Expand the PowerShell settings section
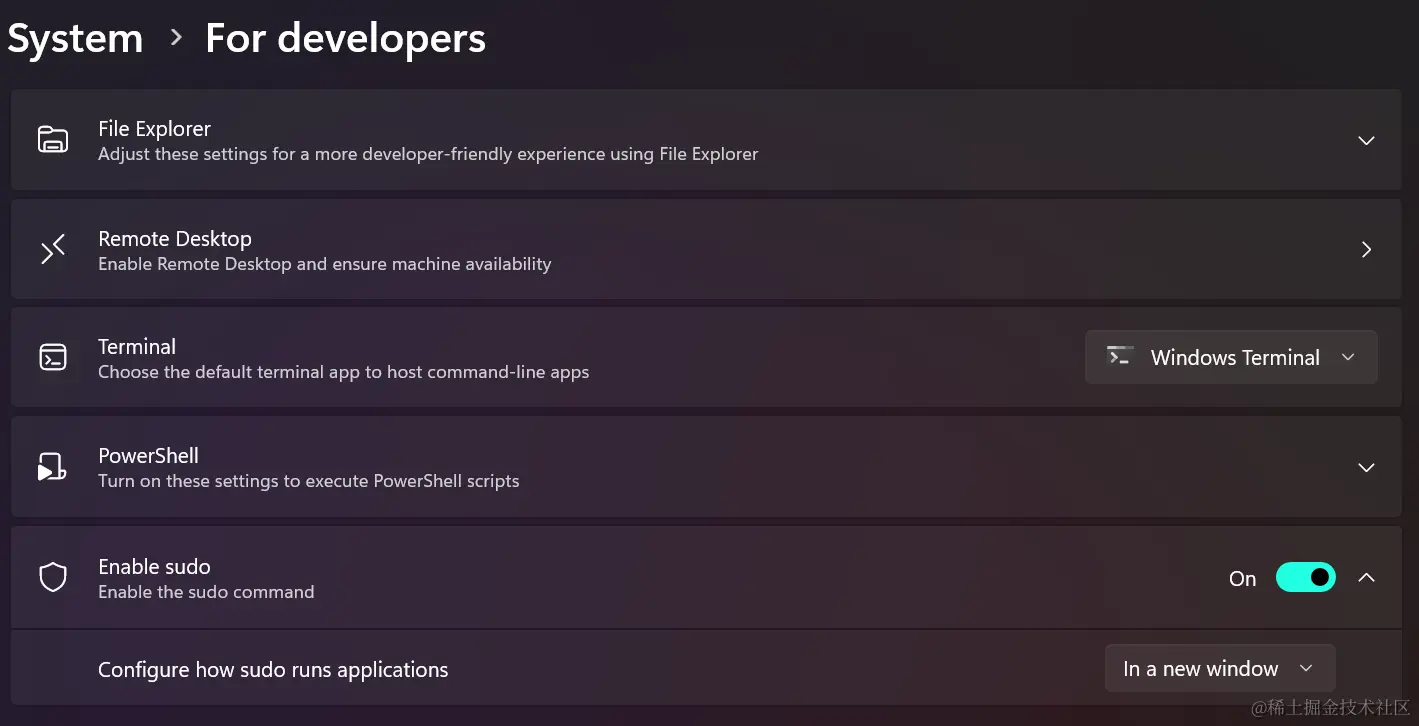This screenshot has width=1419, height=726. point(1366,467)
